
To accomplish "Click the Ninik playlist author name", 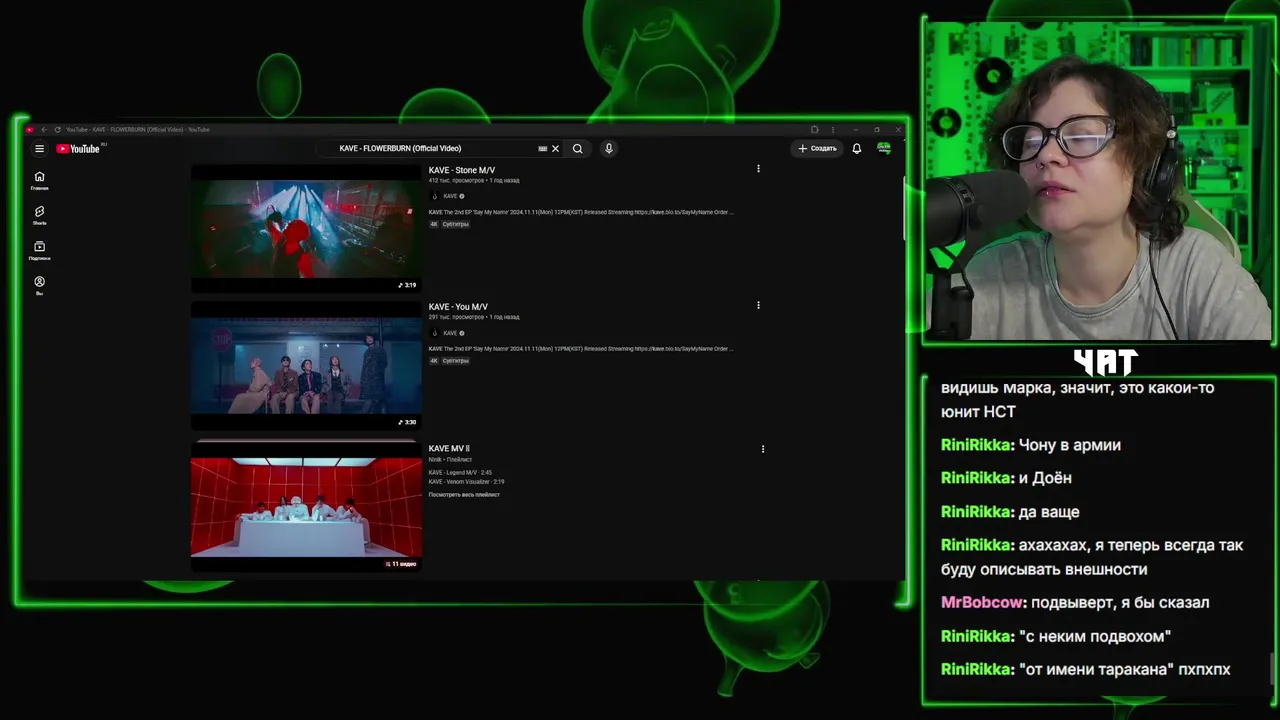I will (435, 460).
